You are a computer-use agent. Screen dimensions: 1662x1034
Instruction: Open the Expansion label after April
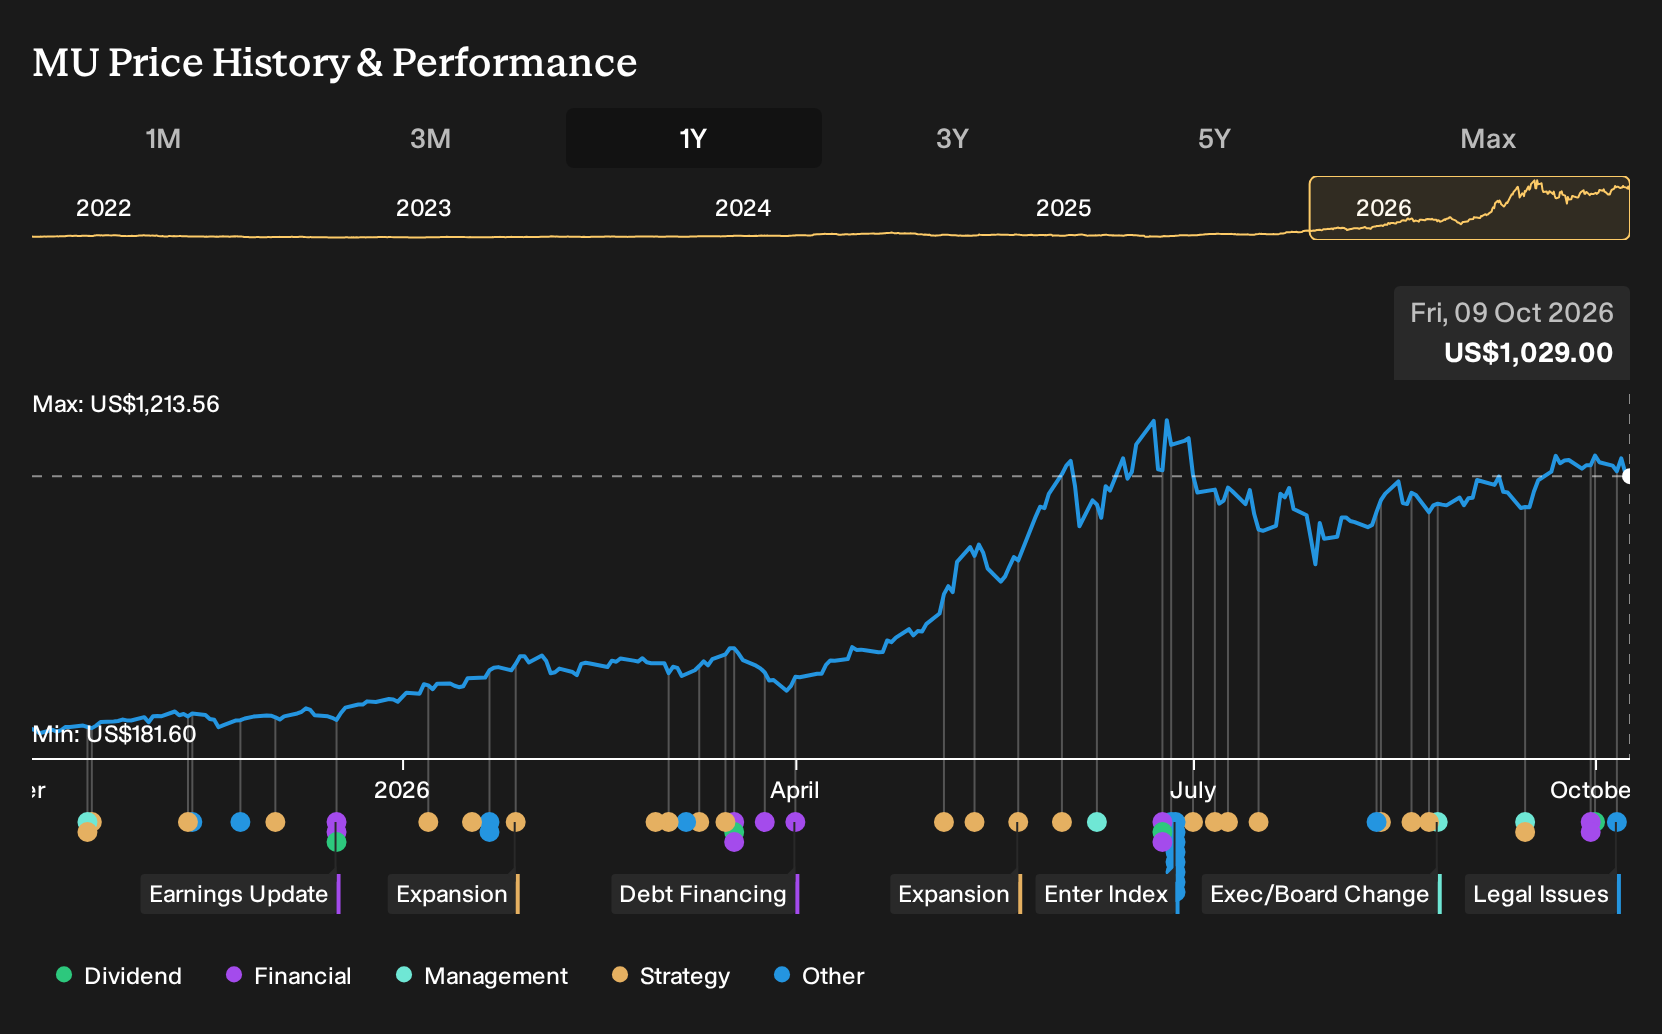956,894
